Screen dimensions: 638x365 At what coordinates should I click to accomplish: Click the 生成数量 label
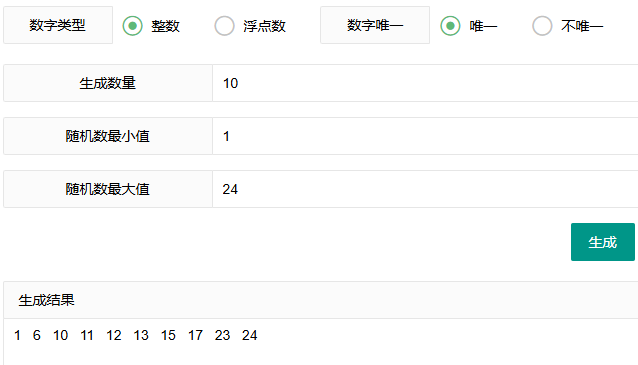click(108, 83)
